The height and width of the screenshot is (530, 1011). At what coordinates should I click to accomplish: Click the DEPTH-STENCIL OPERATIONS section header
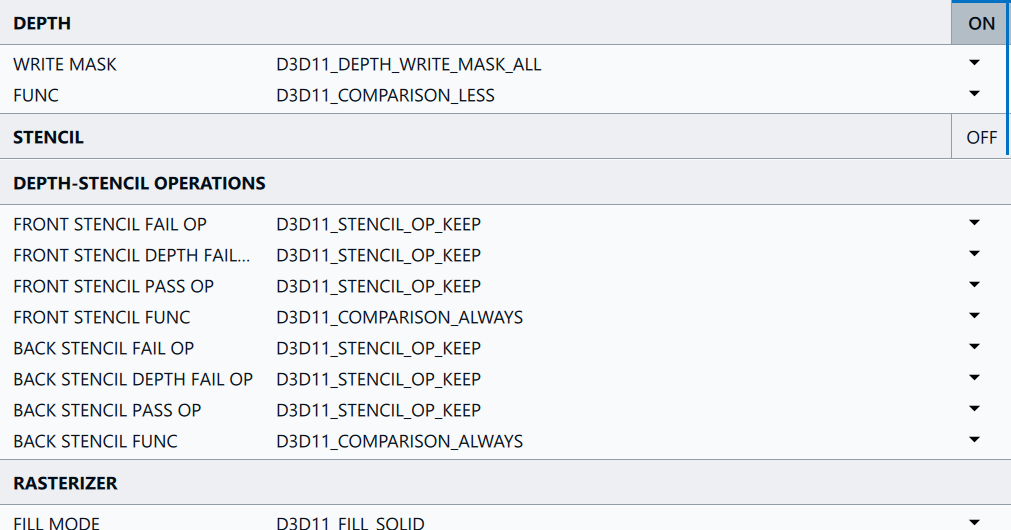pyautogui.click(x=139, y=183)
